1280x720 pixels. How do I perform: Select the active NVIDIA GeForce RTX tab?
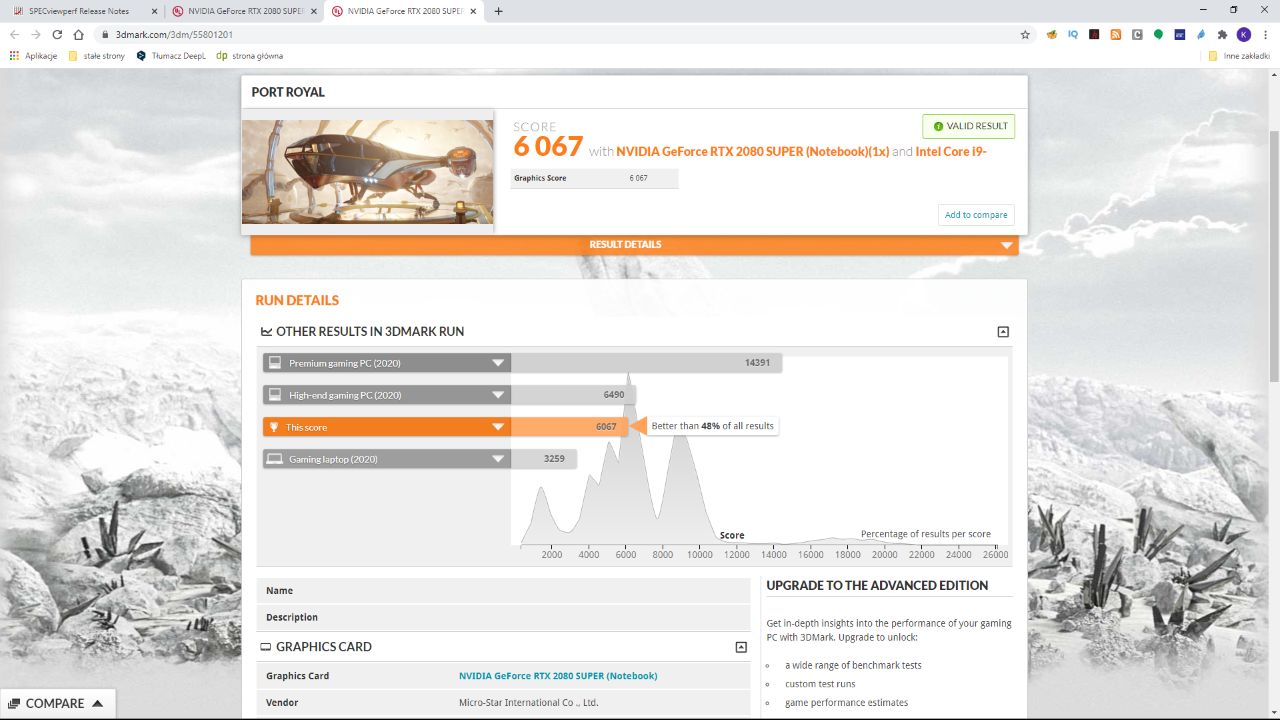[404, 11]
